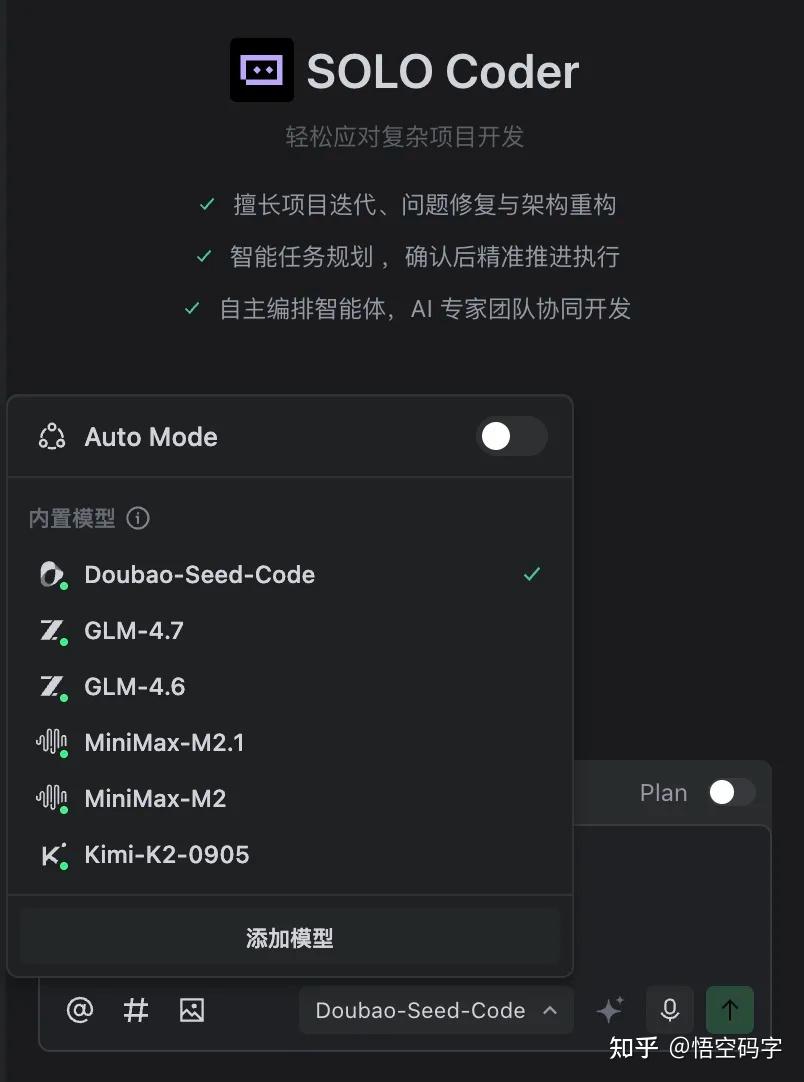Click the microphone voice input icon
Image resolution: width=804 pixels, height=1082 pixels.
click(x=670, y=1010)
